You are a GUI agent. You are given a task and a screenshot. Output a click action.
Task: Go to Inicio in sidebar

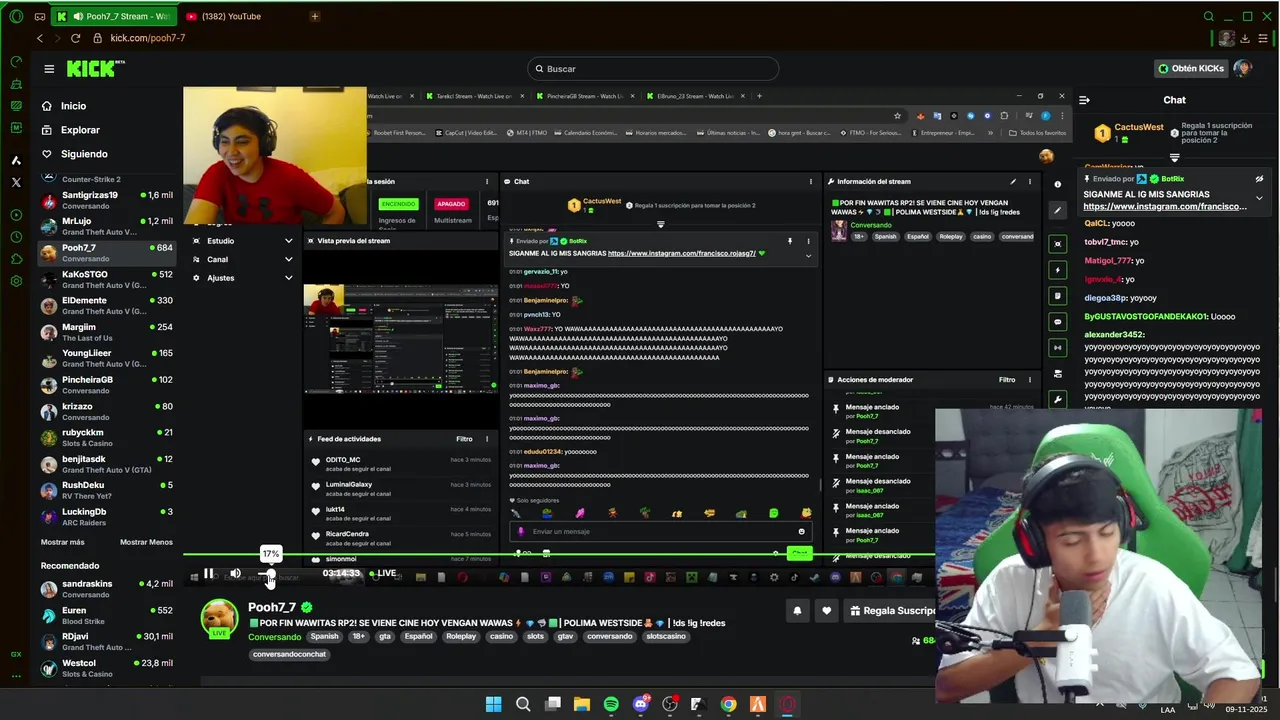pyautogui.click(x=64, y=106)
